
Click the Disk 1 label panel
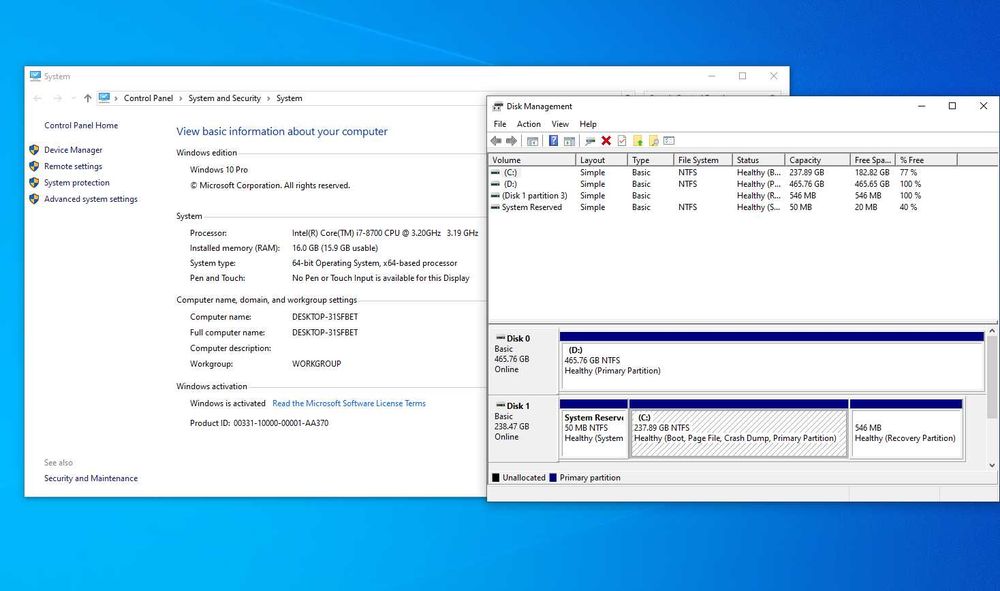click(x=523, y=428)
